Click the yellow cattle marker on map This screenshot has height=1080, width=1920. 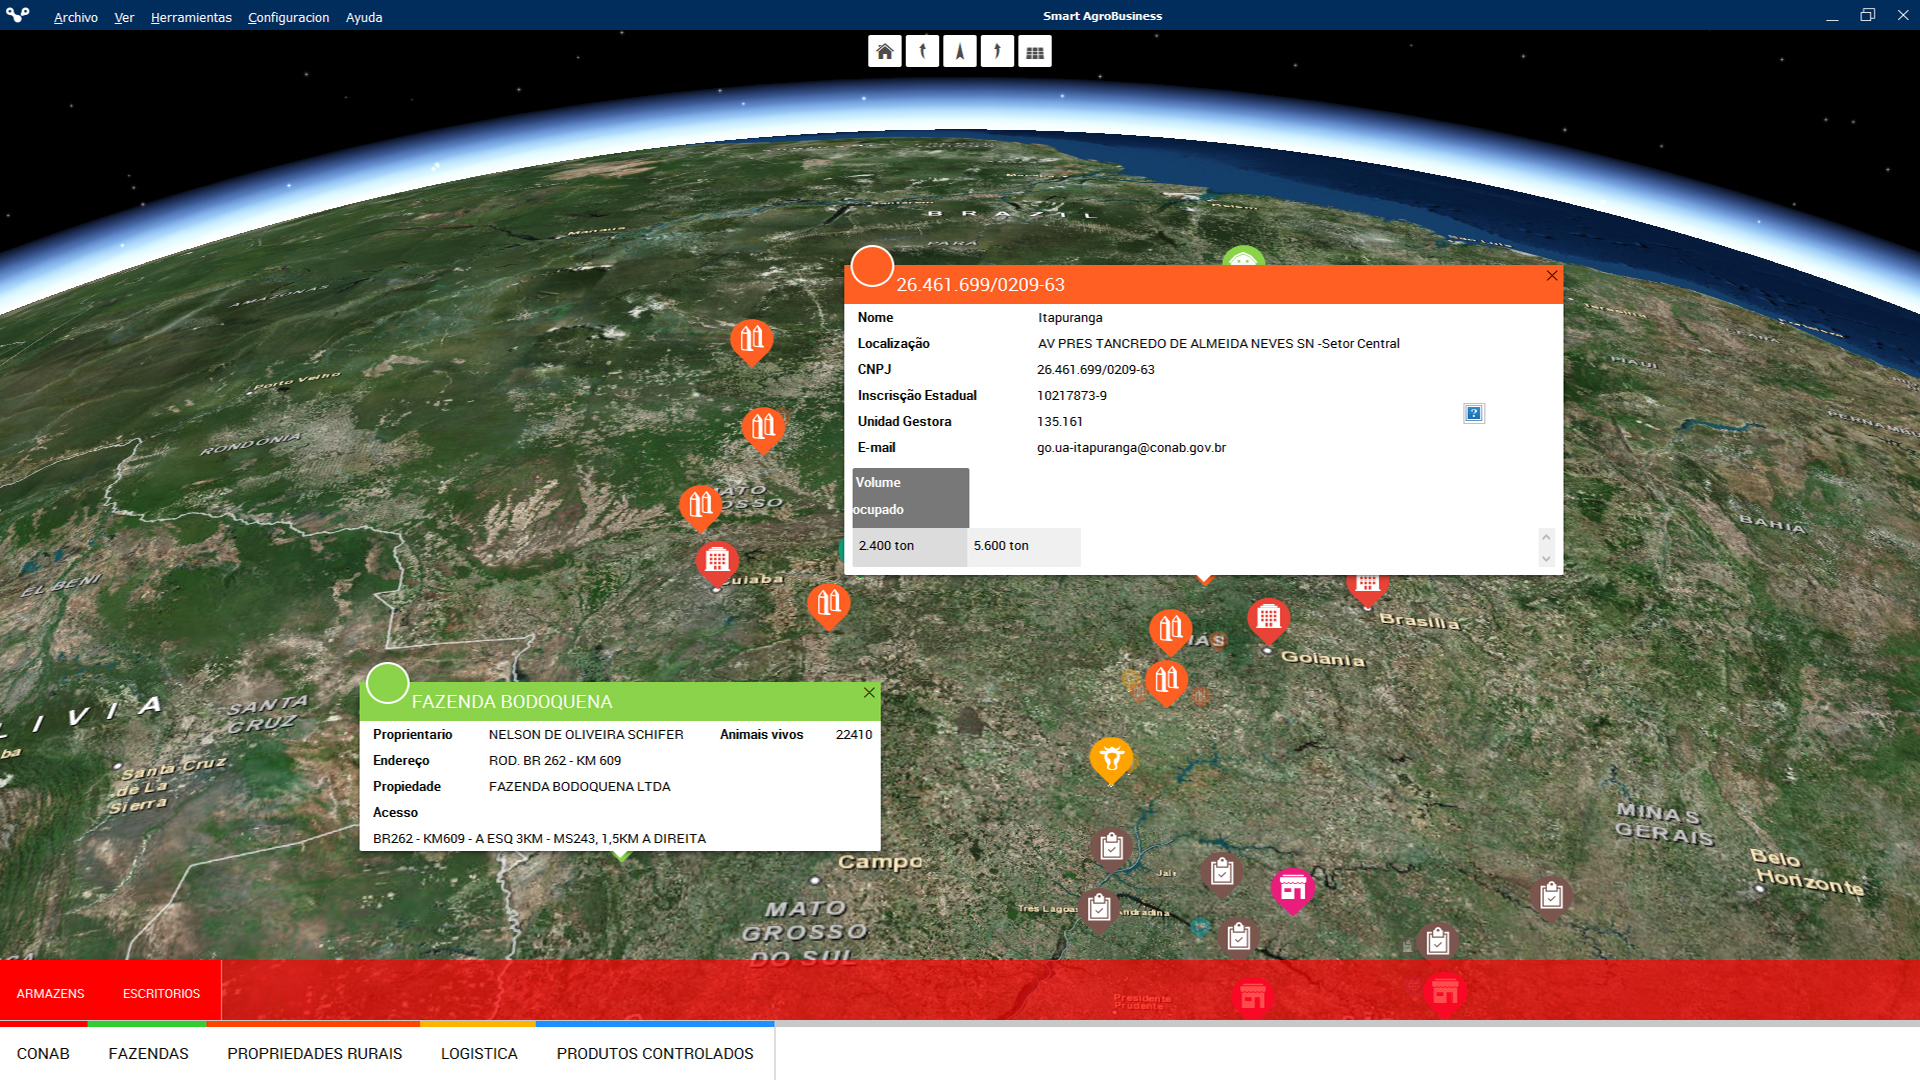pos(1110,759)
